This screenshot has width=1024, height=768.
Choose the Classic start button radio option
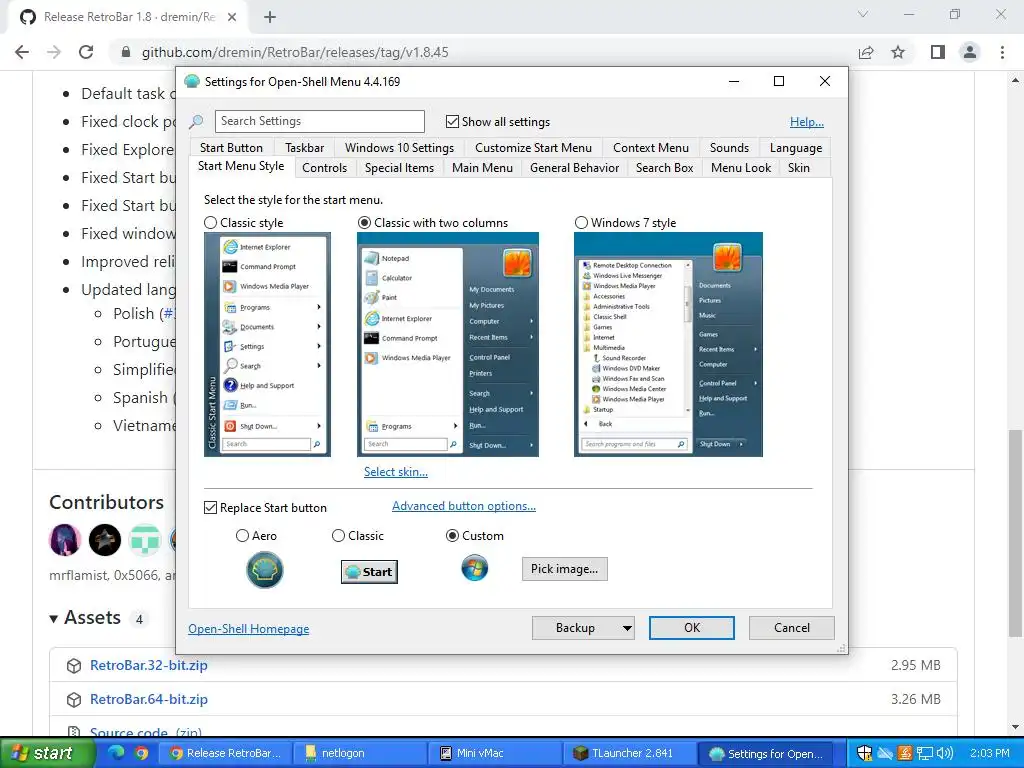pyautogui.click(x=338, y=536)
